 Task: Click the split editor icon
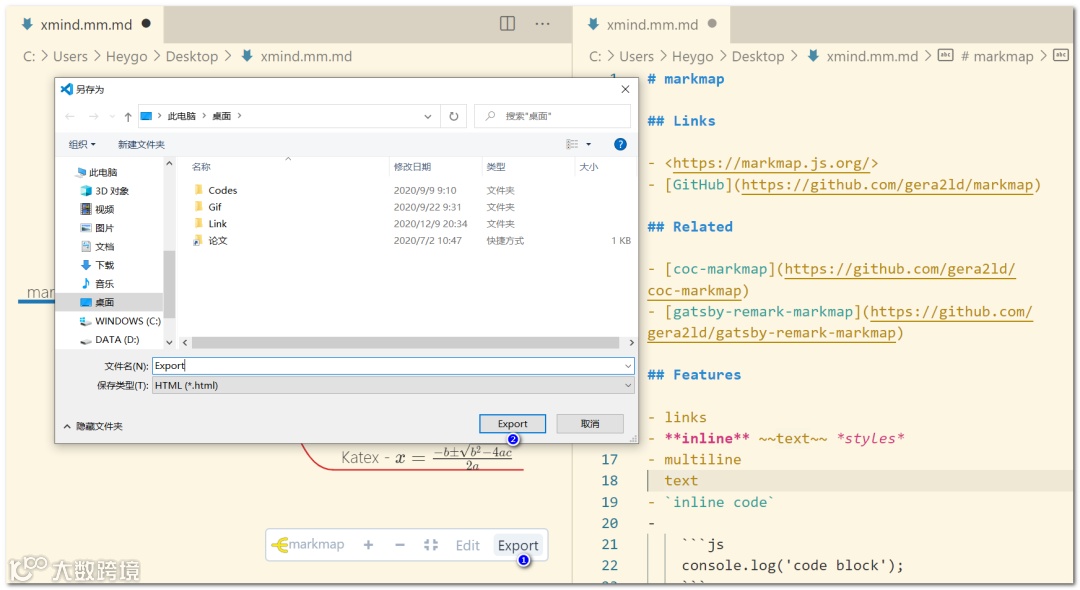point(508,23)
